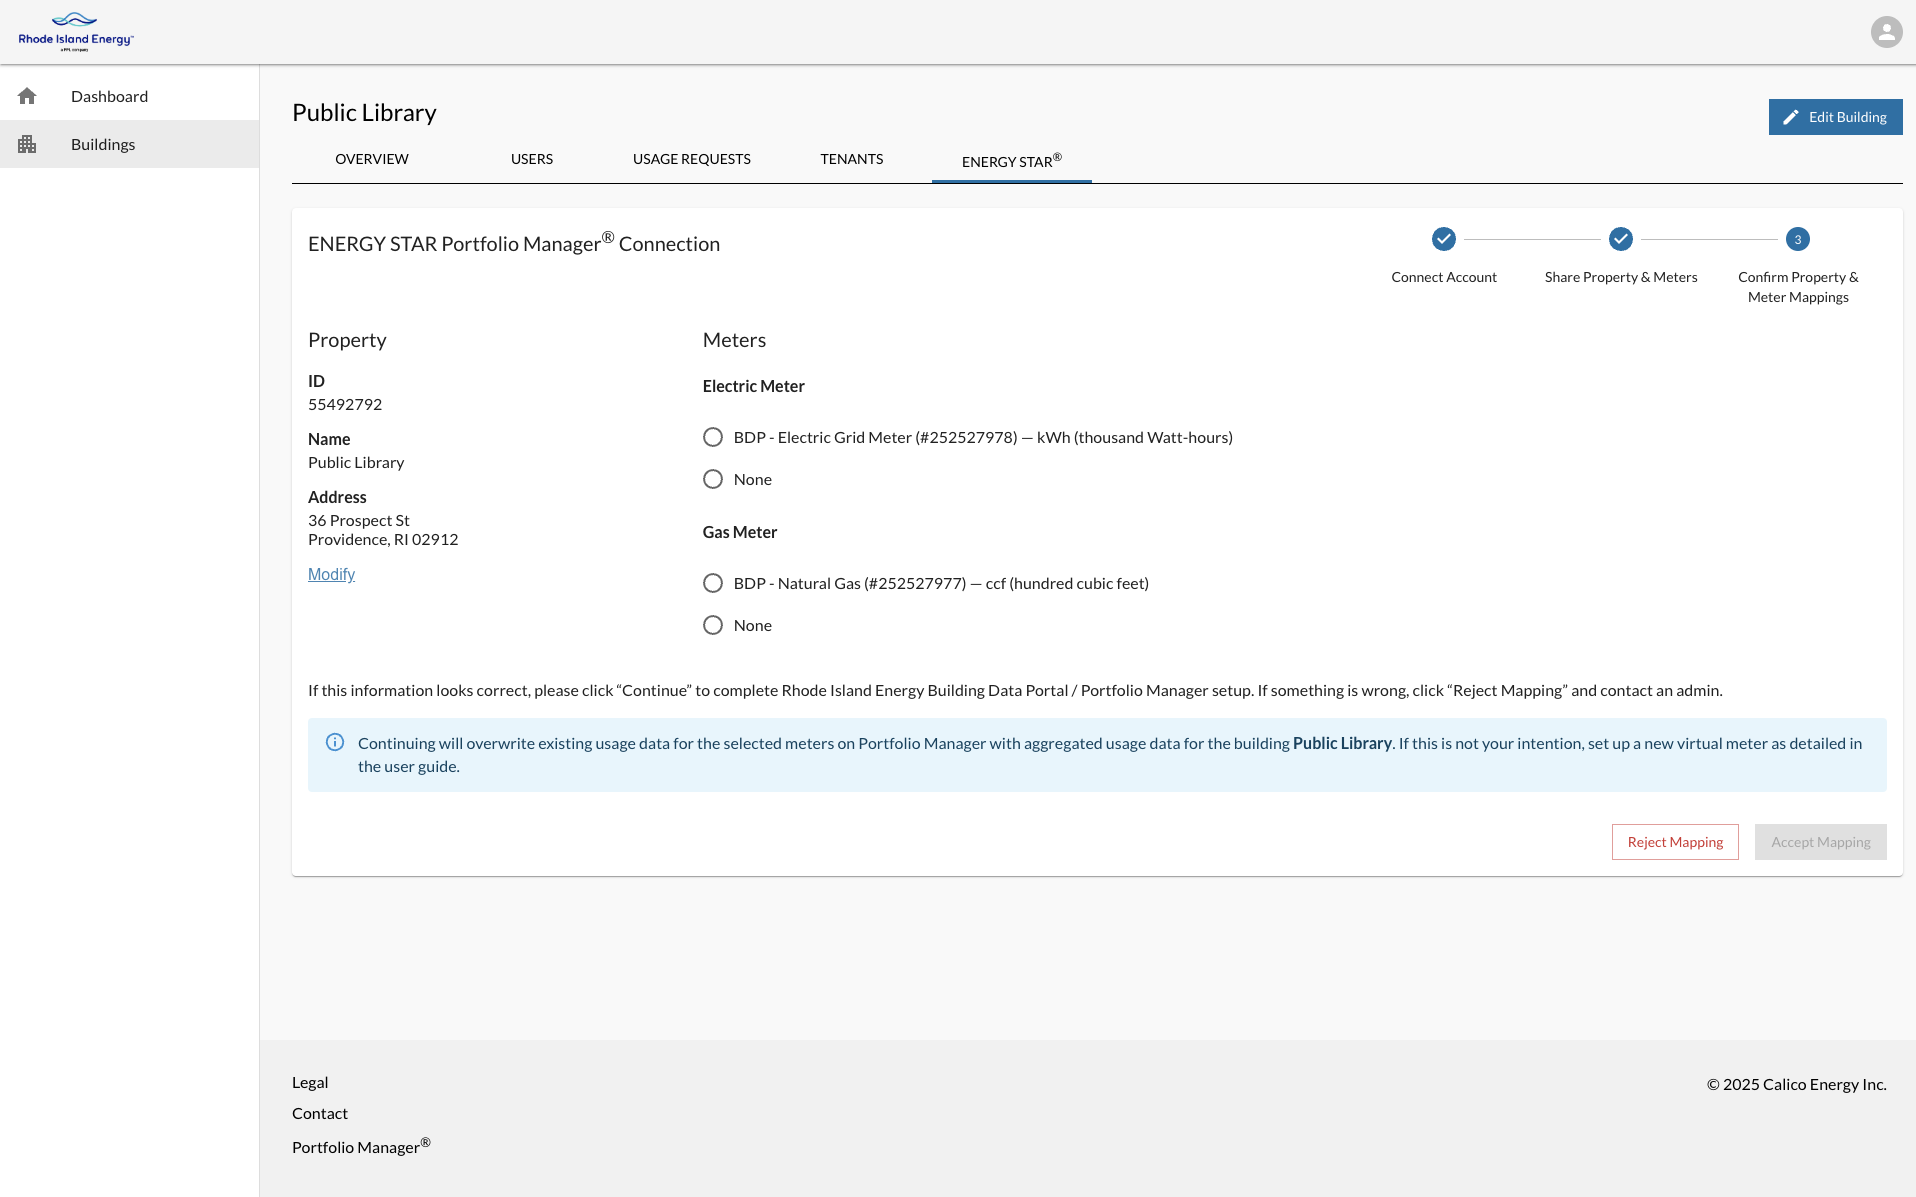
Task: Click the ENERGY STAR Portfolio Manager Connection heading
Action: pyautogui.click(x=514, y=243)
